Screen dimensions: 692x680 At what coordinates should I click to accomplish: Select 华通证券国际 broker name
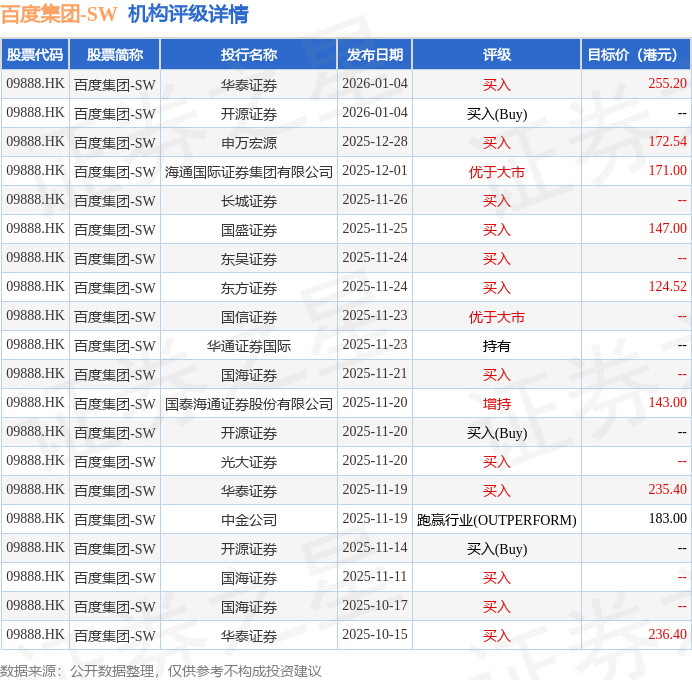pyautogui.click(x=249, y=346)
